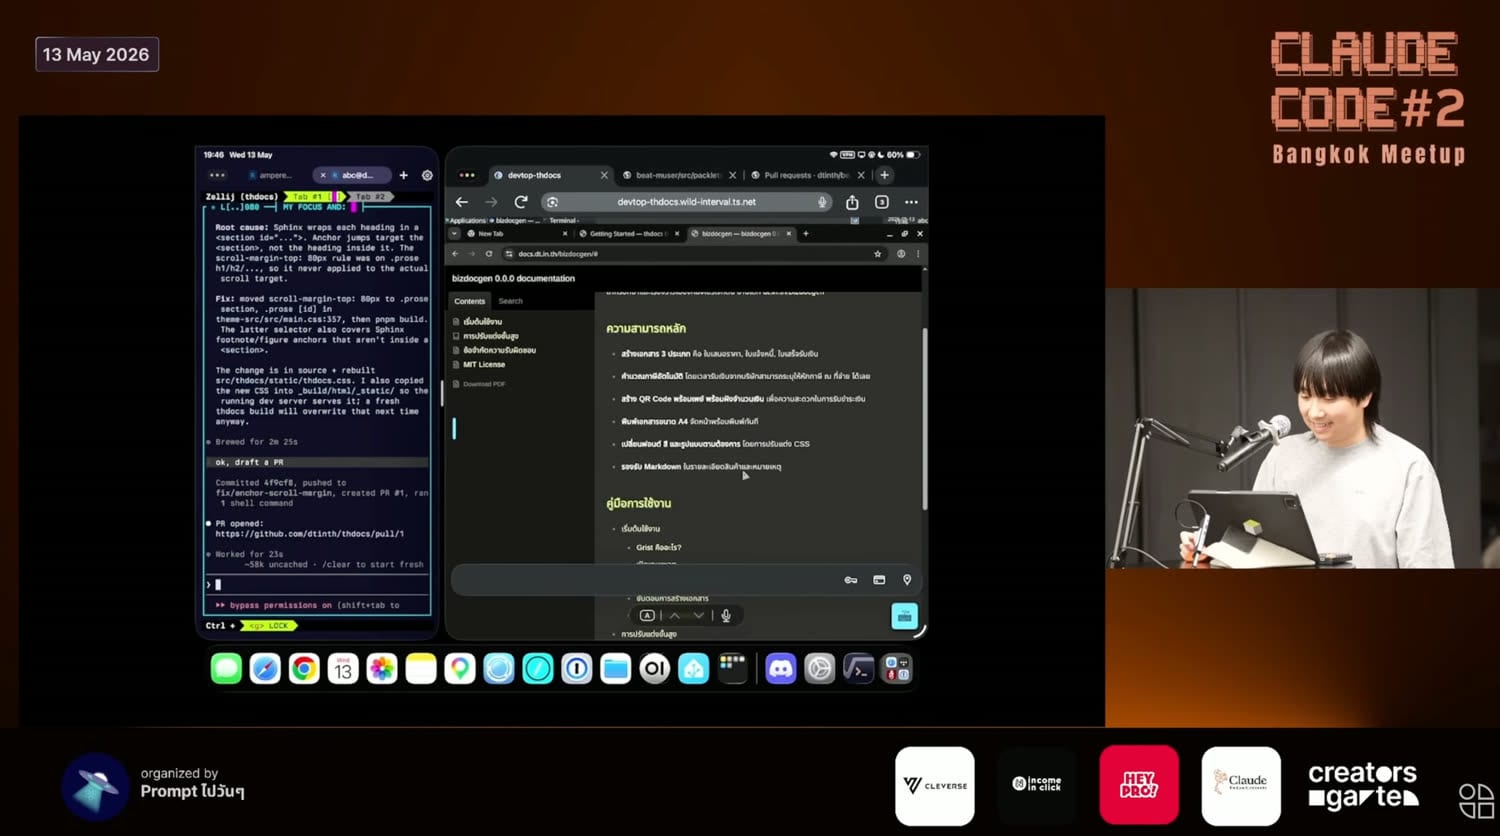The width and height of the screenshot is (1500, 836).
Task: Select the abc@d terminal session tab
Action: tap(350, 175)
